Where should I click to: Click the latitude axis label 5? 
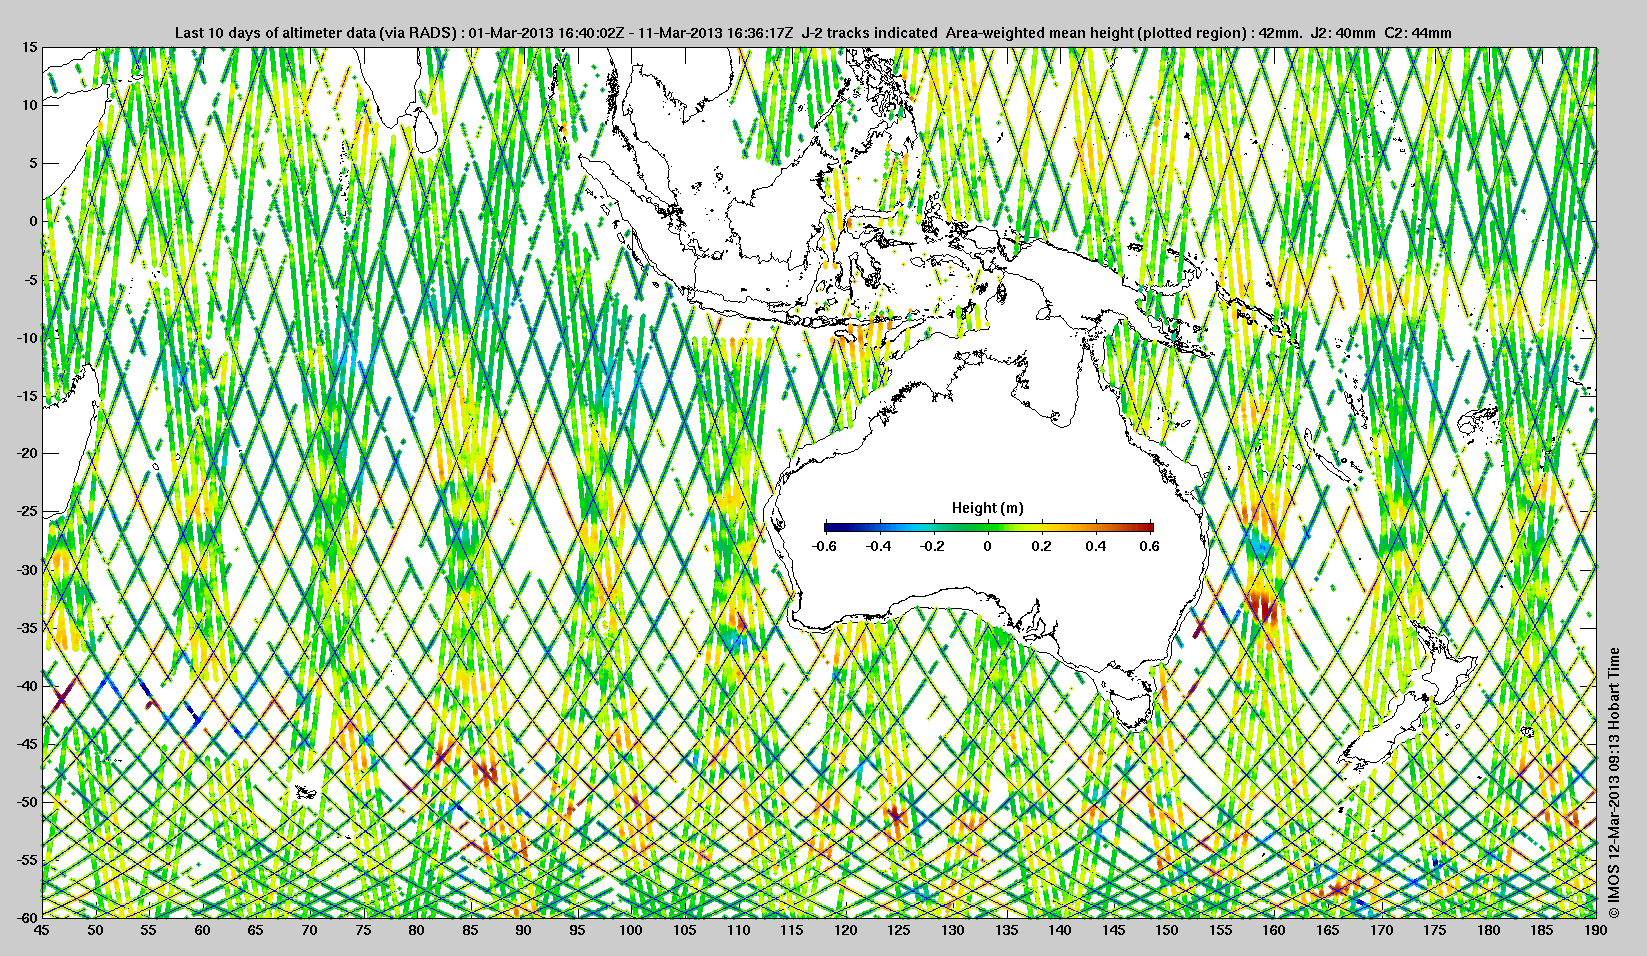(x=33, y=163)
